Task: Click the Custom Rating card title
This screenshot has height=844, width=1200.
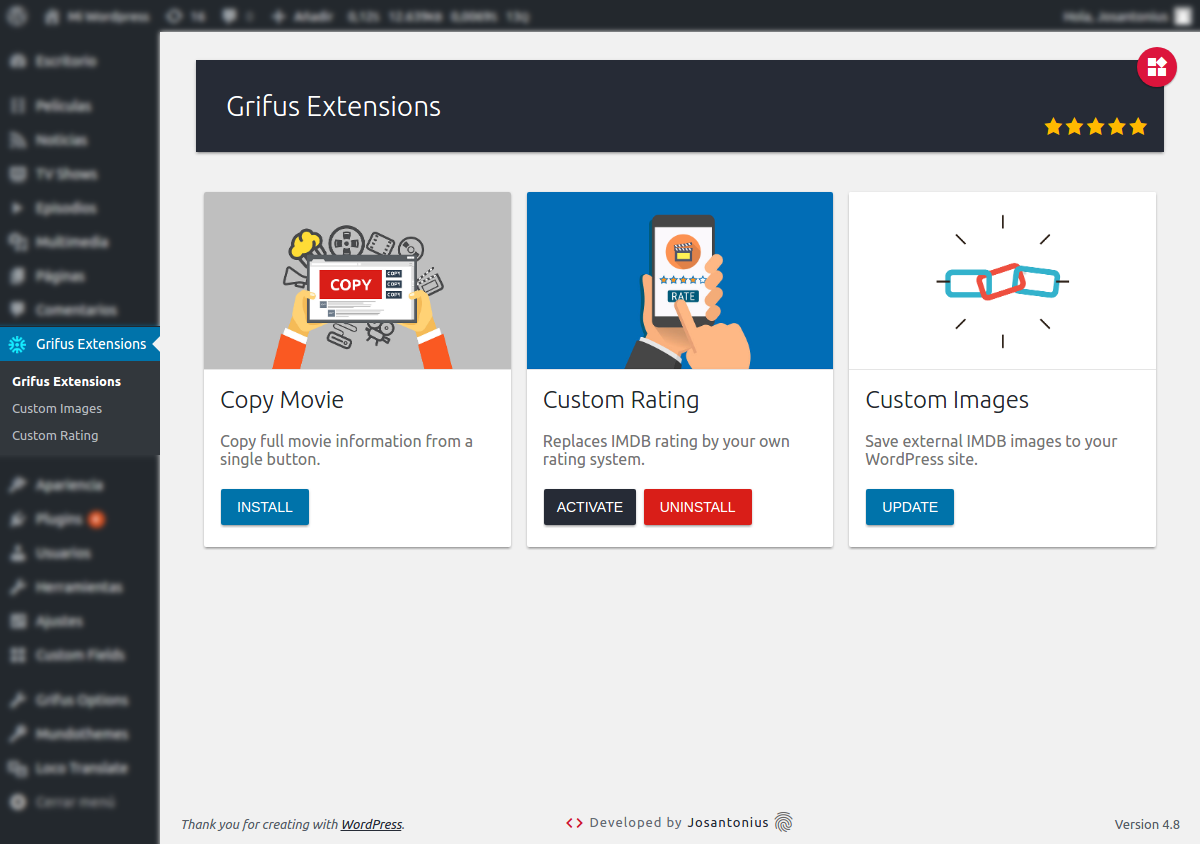Action: (621, 400)
